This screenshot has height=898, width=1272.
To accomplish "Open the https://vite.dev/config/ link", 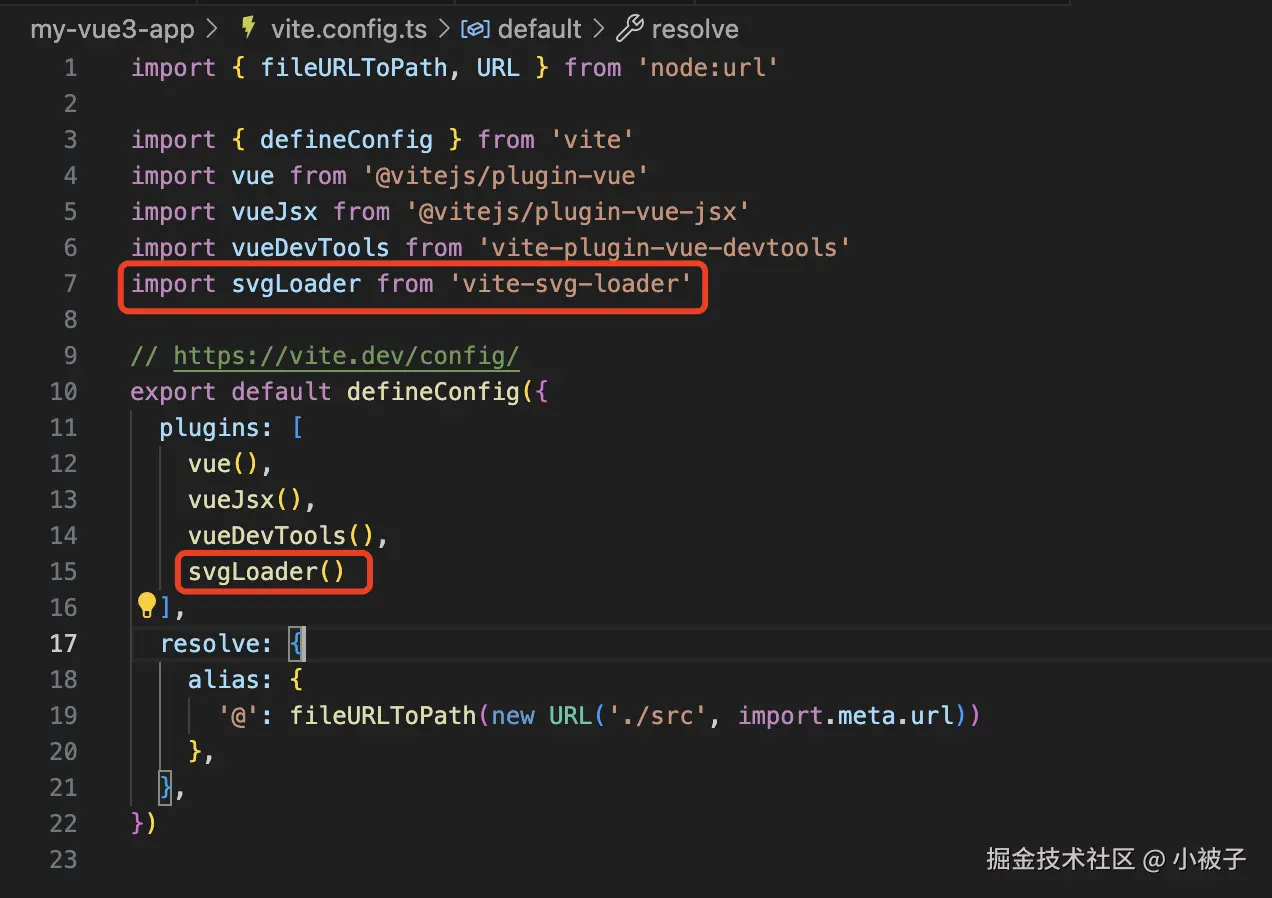I will pyautogui.click(x=346, y=356).
